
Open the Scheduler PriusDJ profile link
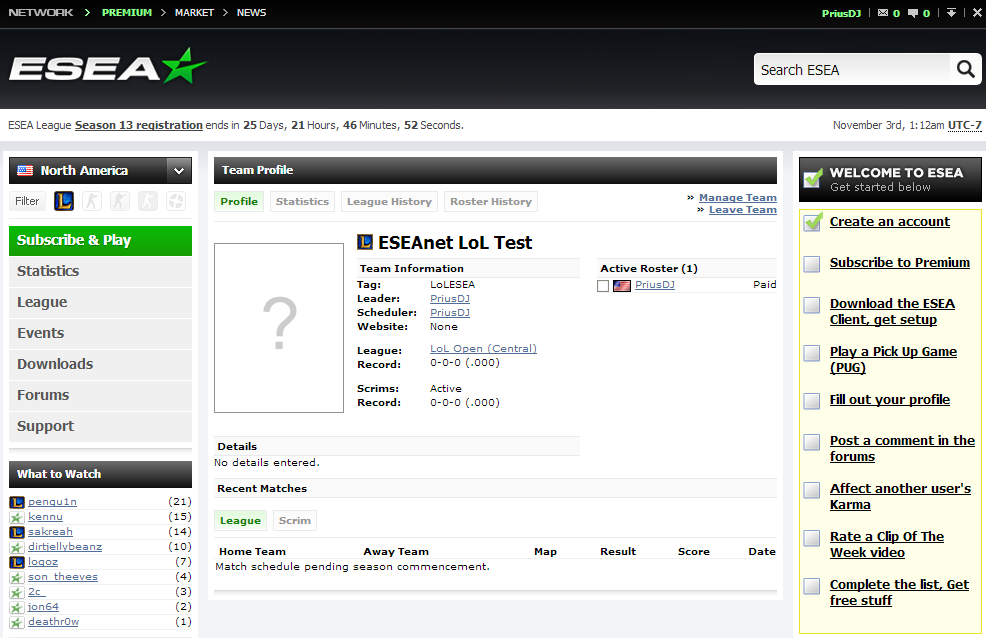[x=450, y=313]
